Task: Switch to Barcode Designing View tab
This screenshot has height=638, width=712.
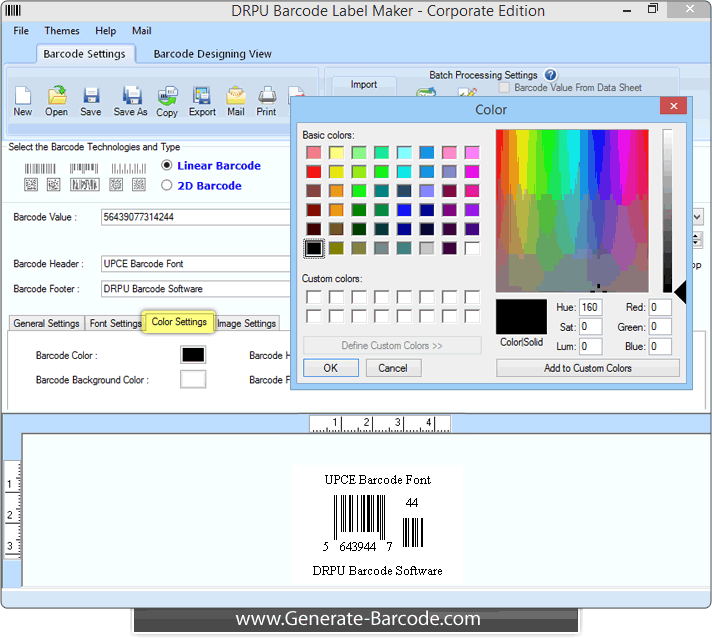Action: pos(213,54)
